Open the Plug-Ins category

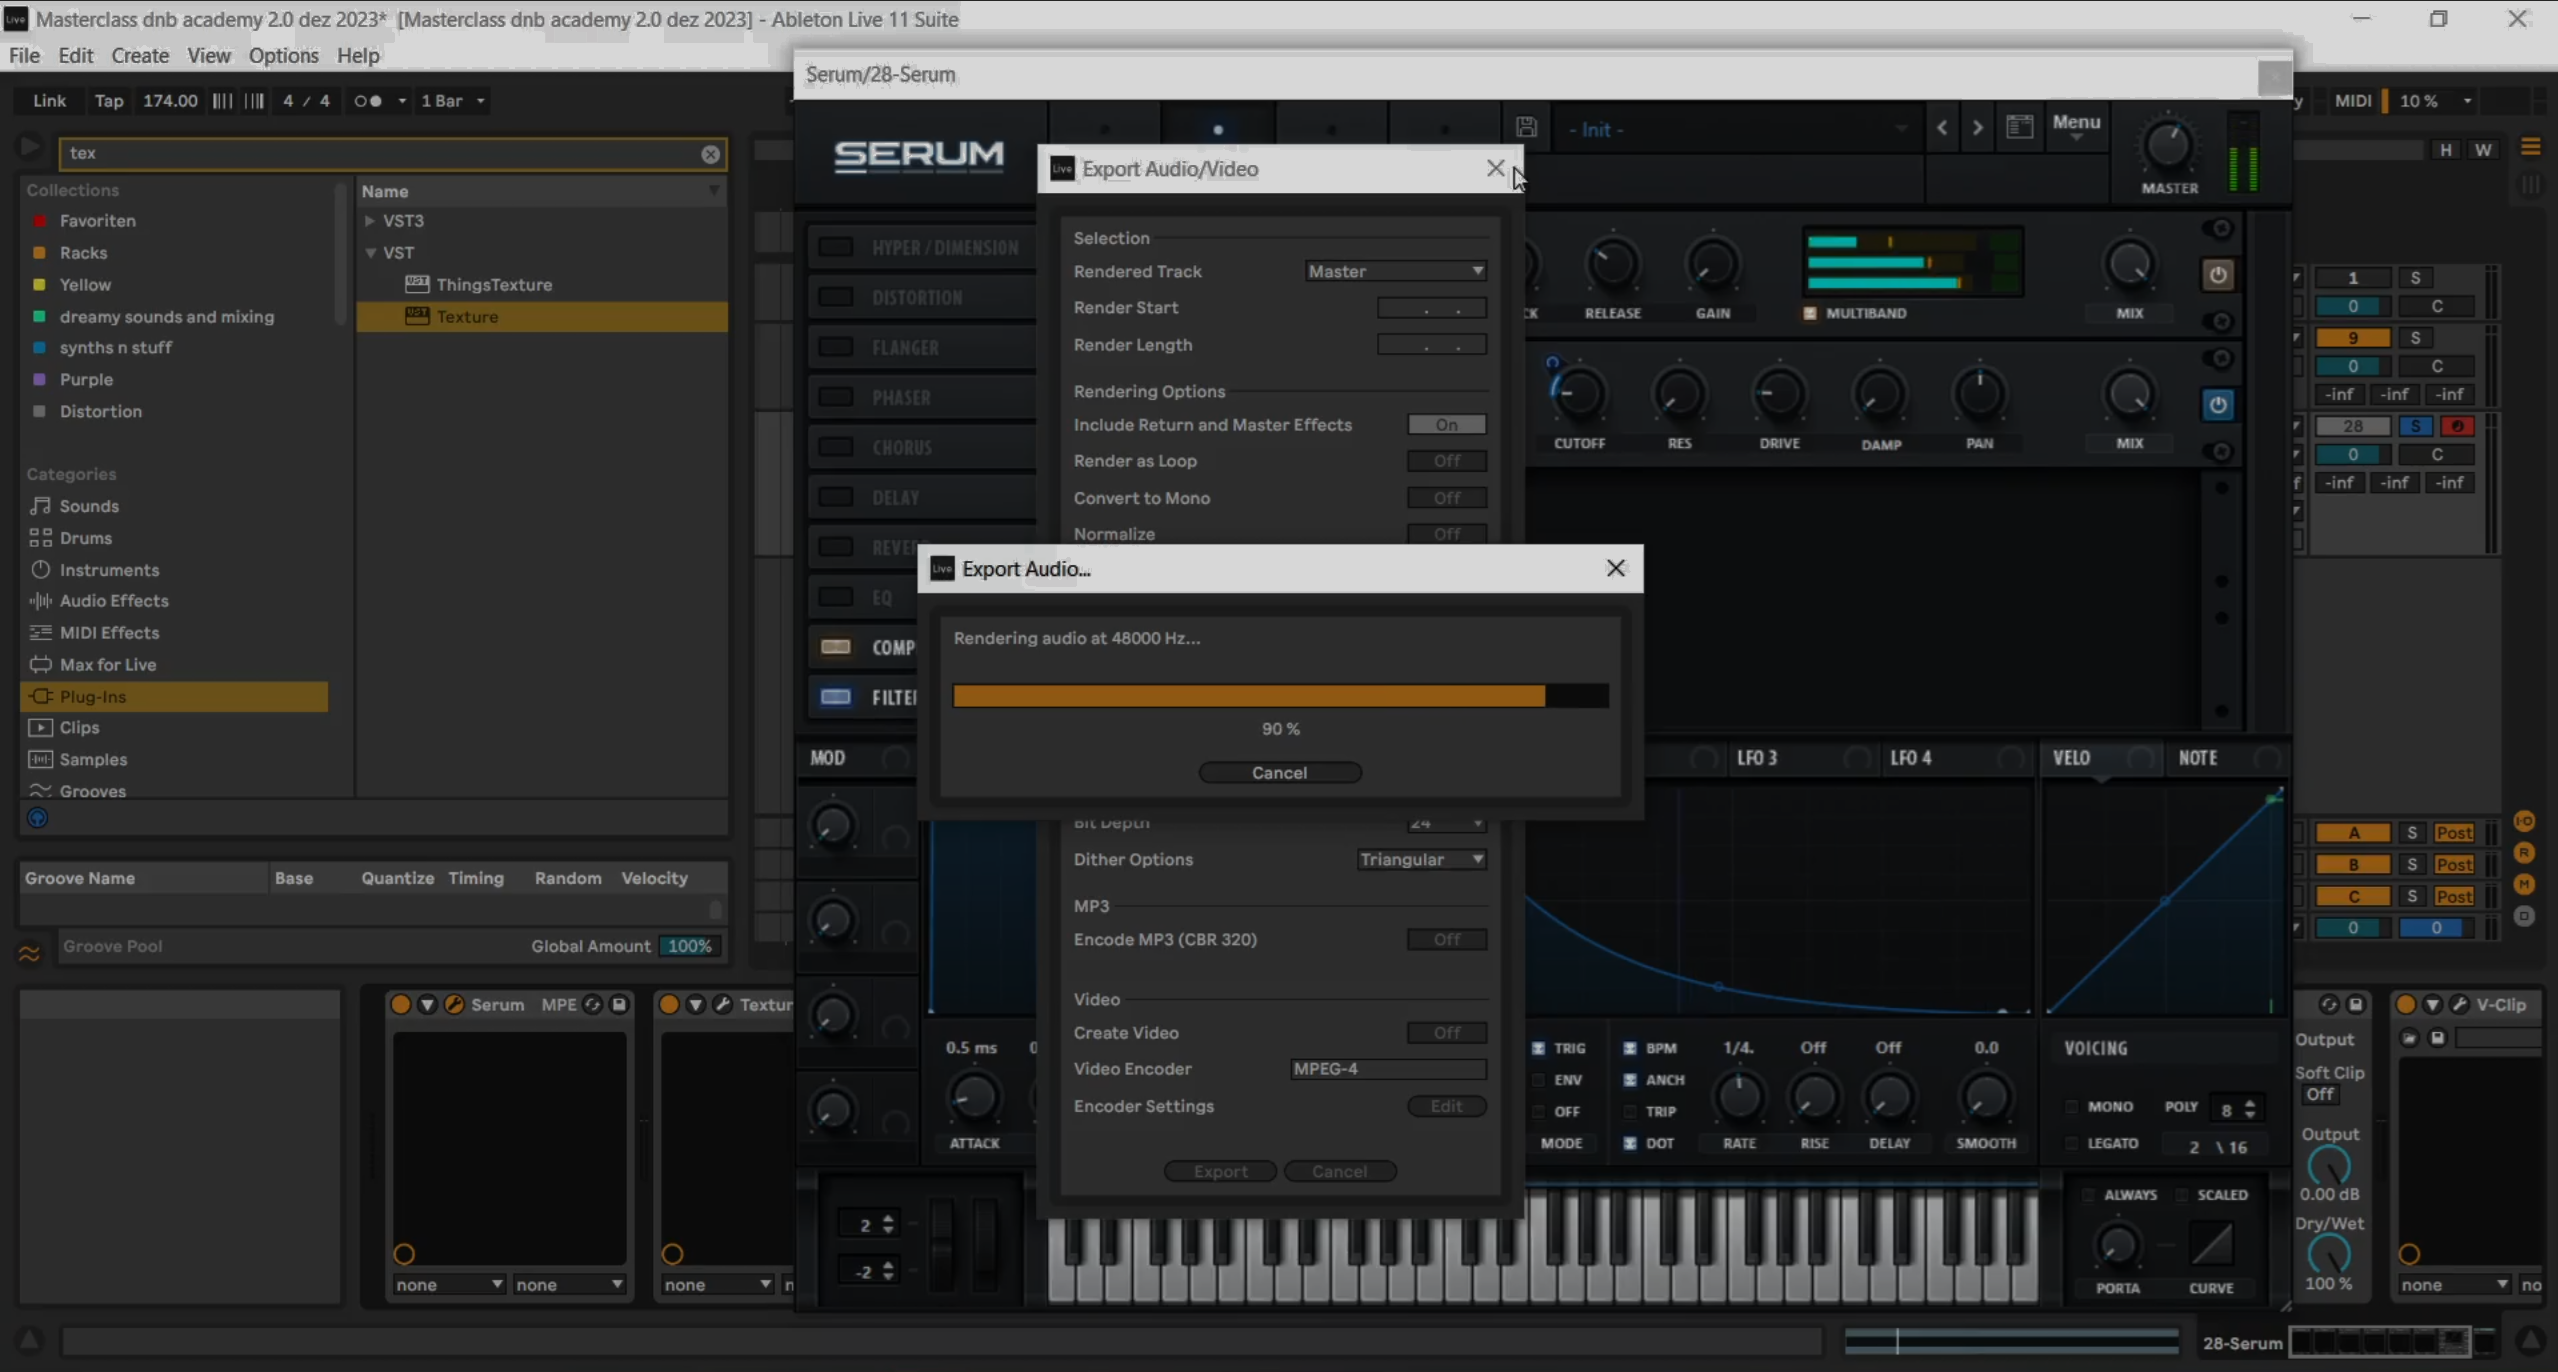click(174, 697)
